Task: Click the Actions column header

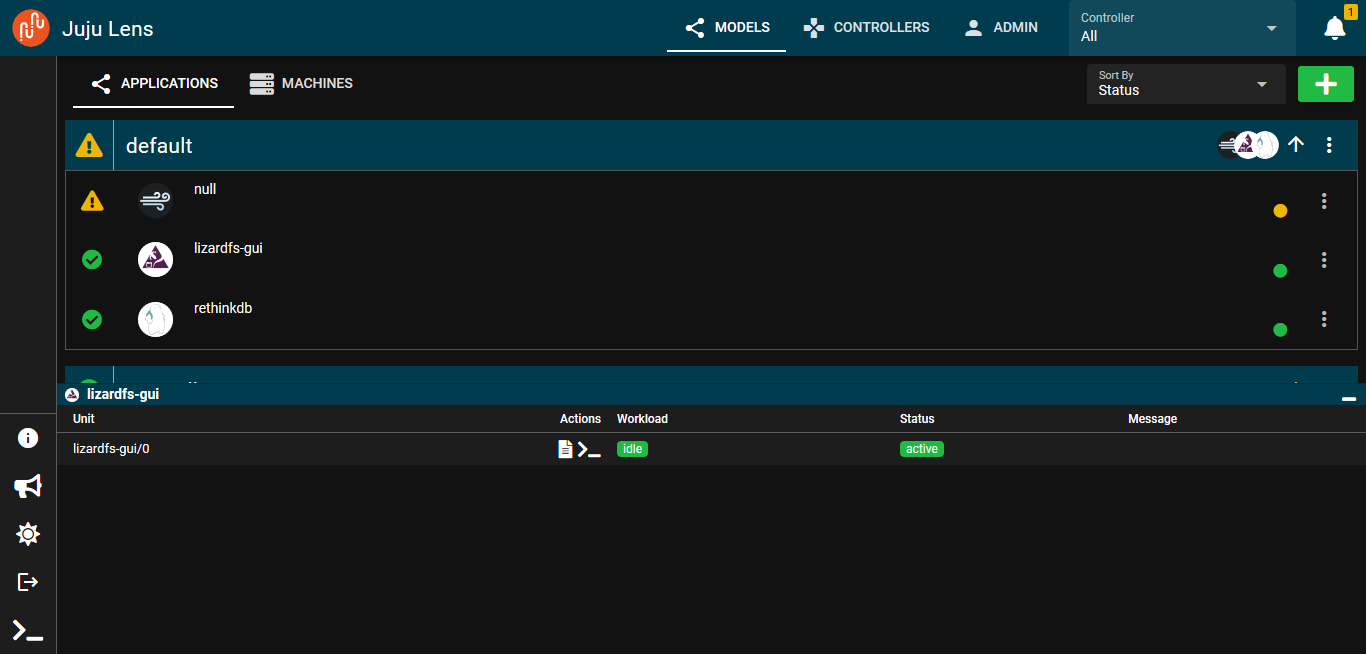Action: 580,419
